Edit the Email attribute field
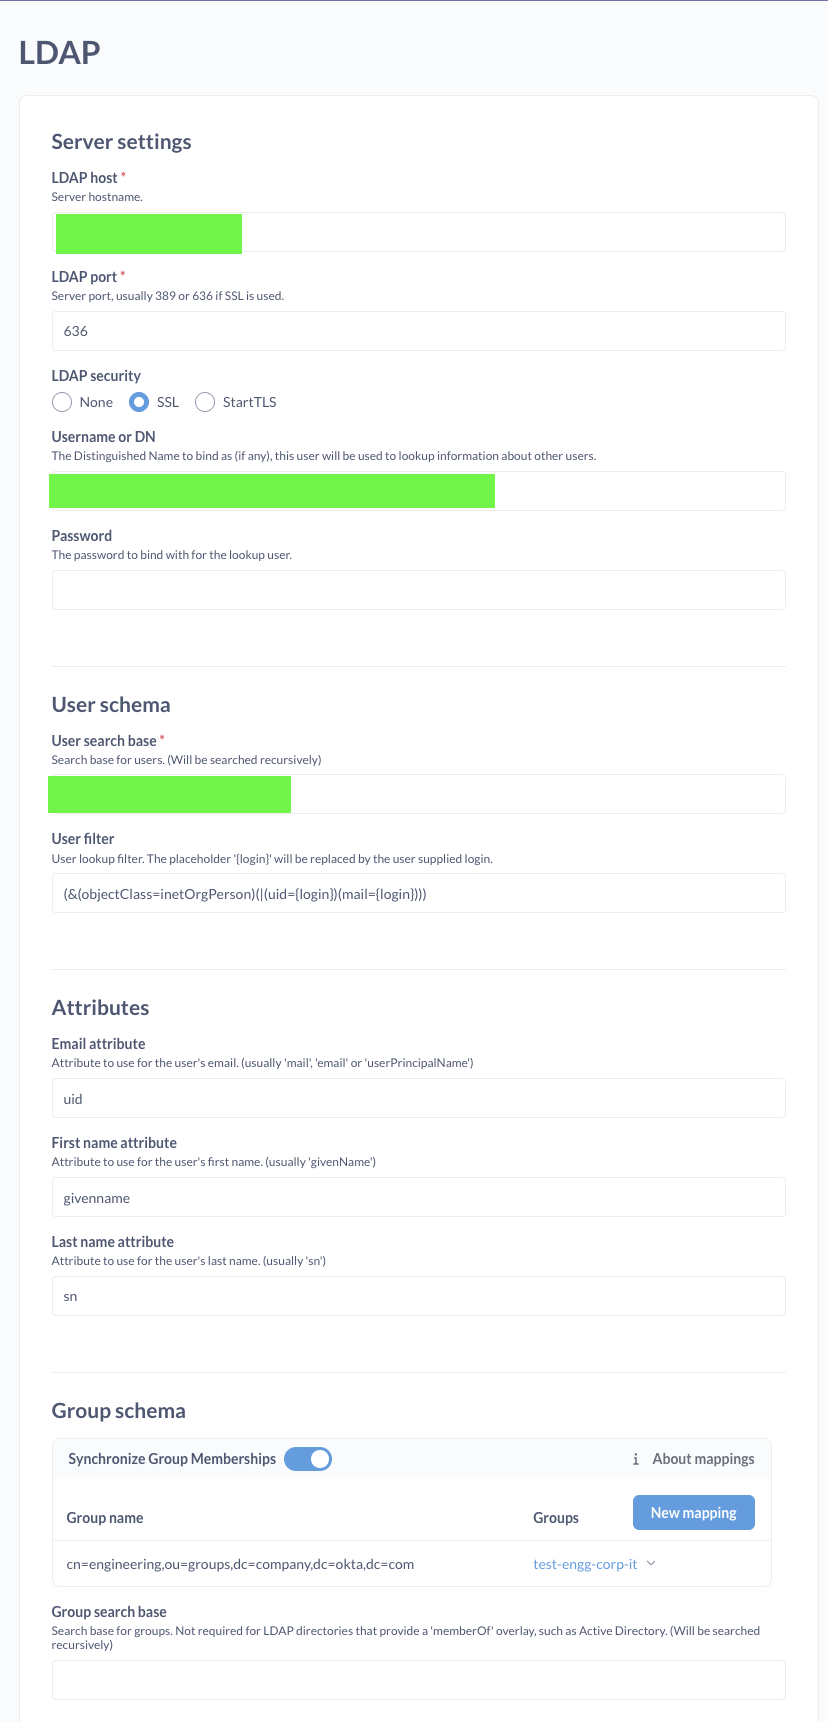This screenshot has height=1722, width=828. click(x=418, y=1099)
